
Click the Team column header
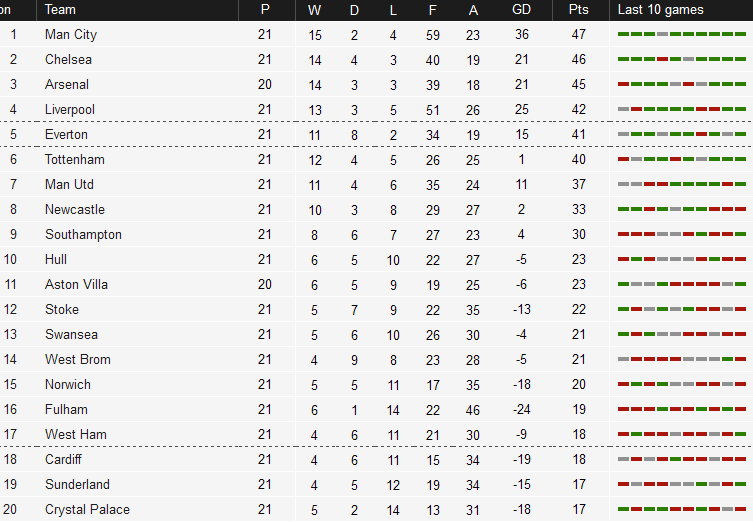tap(60, 10)
